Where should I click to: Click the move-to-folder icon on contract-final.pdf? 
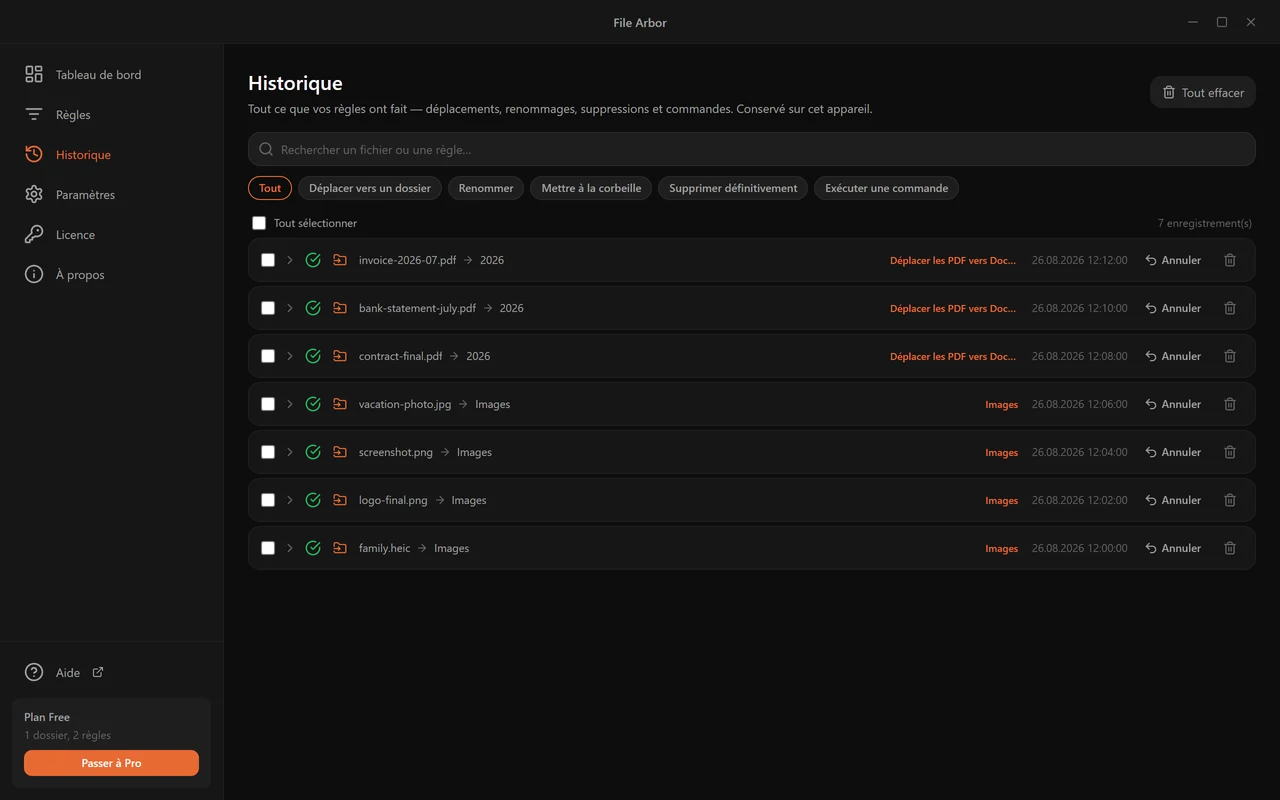pyautogui.click(x=340, y=356)
